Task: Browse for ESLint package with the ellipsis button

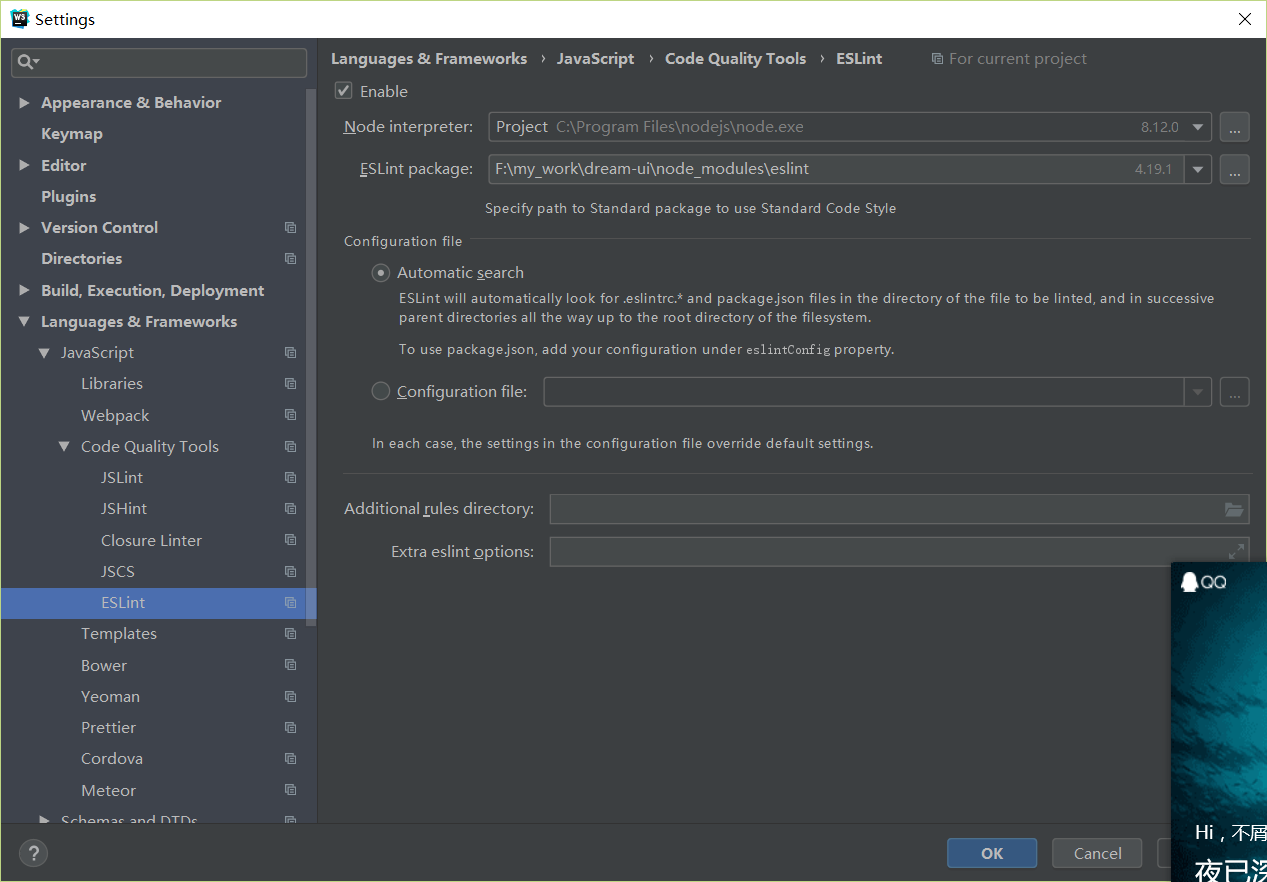Action: click(x=1235, y=169)
